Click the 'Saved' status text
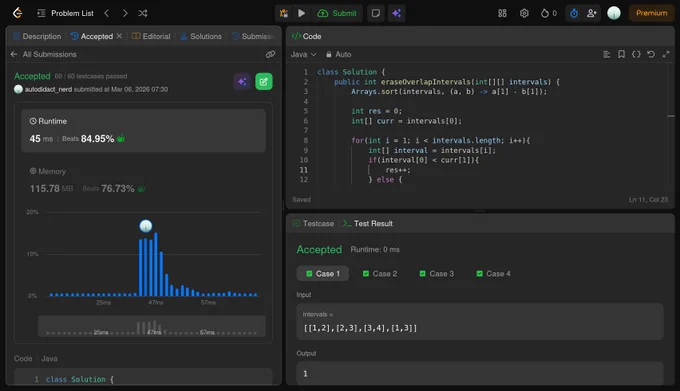This screenshot has height=391, width=680. (301, 200)
